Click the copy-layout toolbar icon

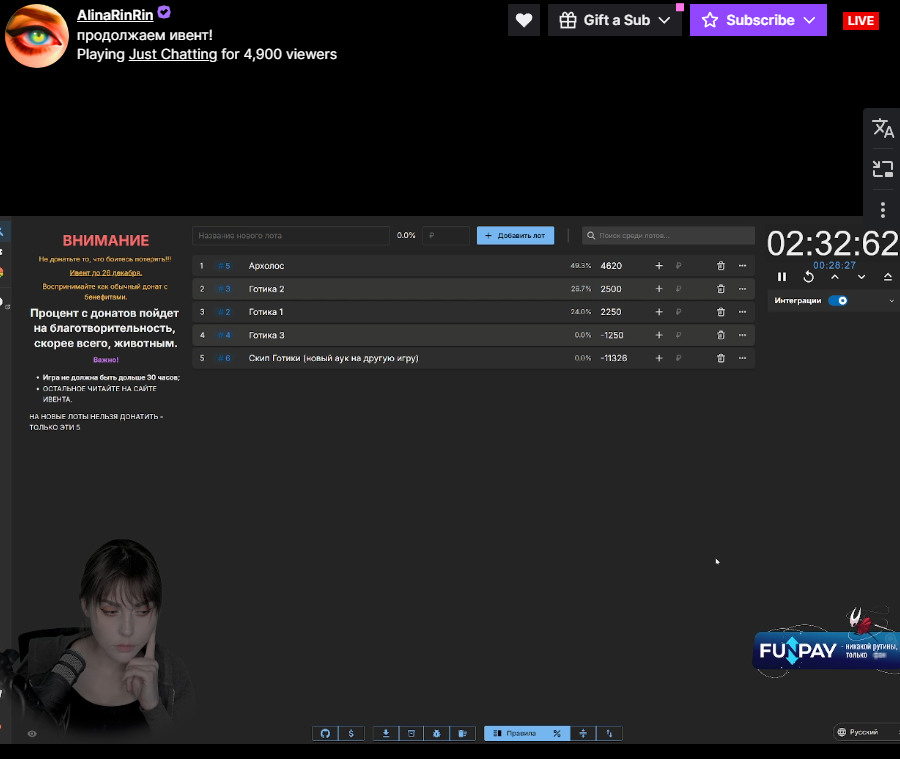point(462,733)
